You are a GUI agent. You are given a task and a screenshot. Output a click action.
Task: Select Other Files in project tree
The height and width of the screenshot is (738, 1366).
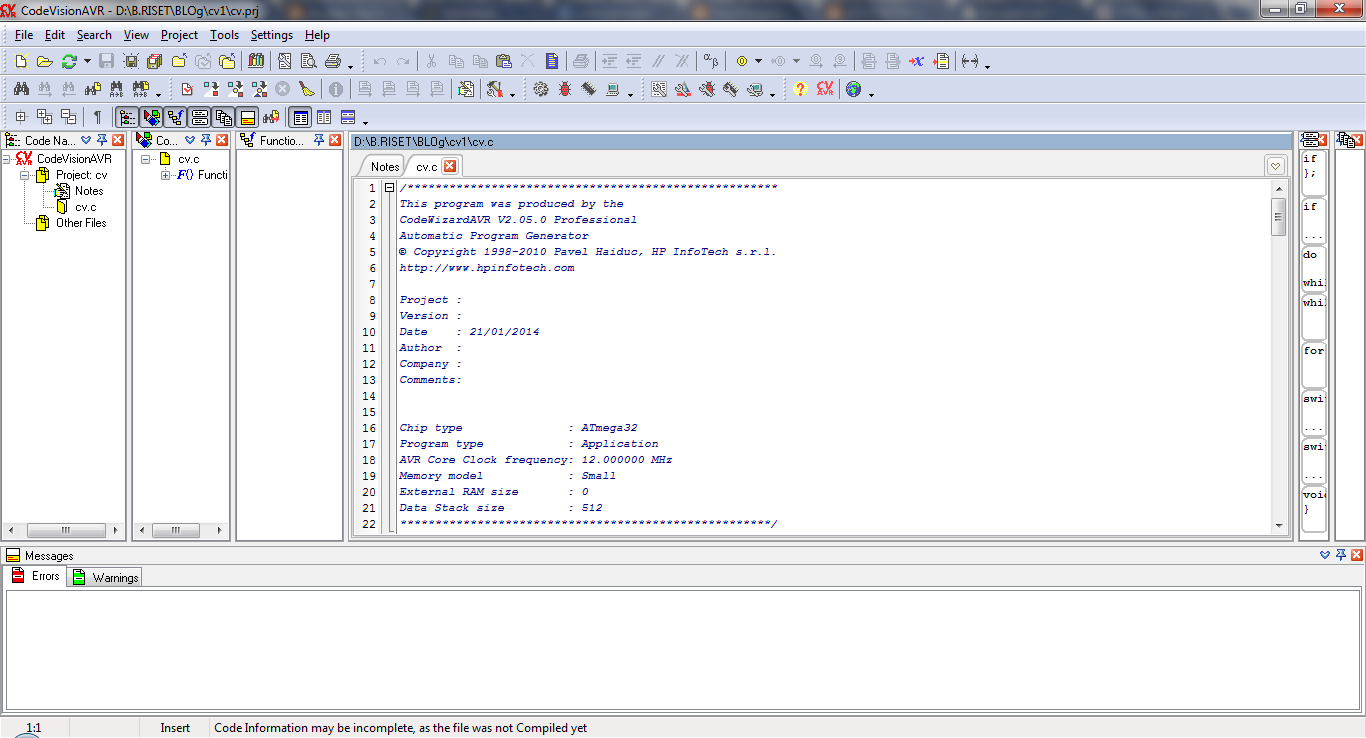tap(81, 223)
